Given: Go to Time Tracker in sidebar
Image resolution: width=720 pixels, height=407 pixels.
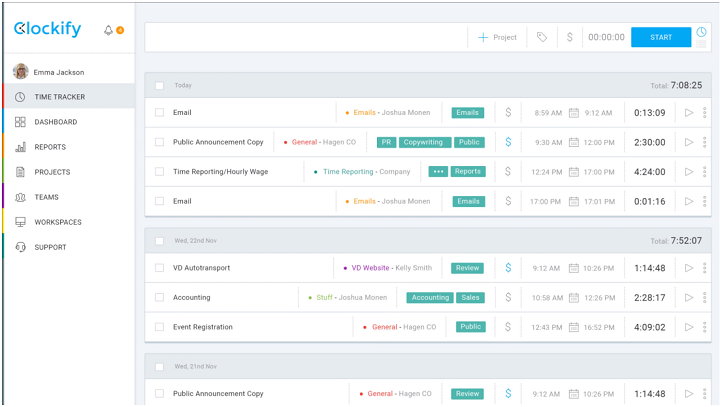Looking at the screenshot, I should tap(69, 96).
